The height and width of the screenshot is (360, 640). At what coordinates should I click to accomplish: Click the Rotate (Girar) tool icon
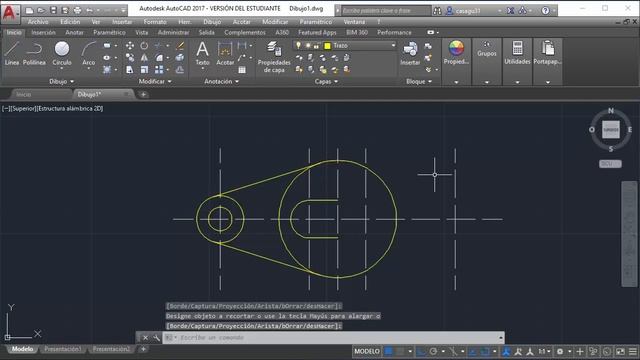pyautogui.click(x=144, y=46)
